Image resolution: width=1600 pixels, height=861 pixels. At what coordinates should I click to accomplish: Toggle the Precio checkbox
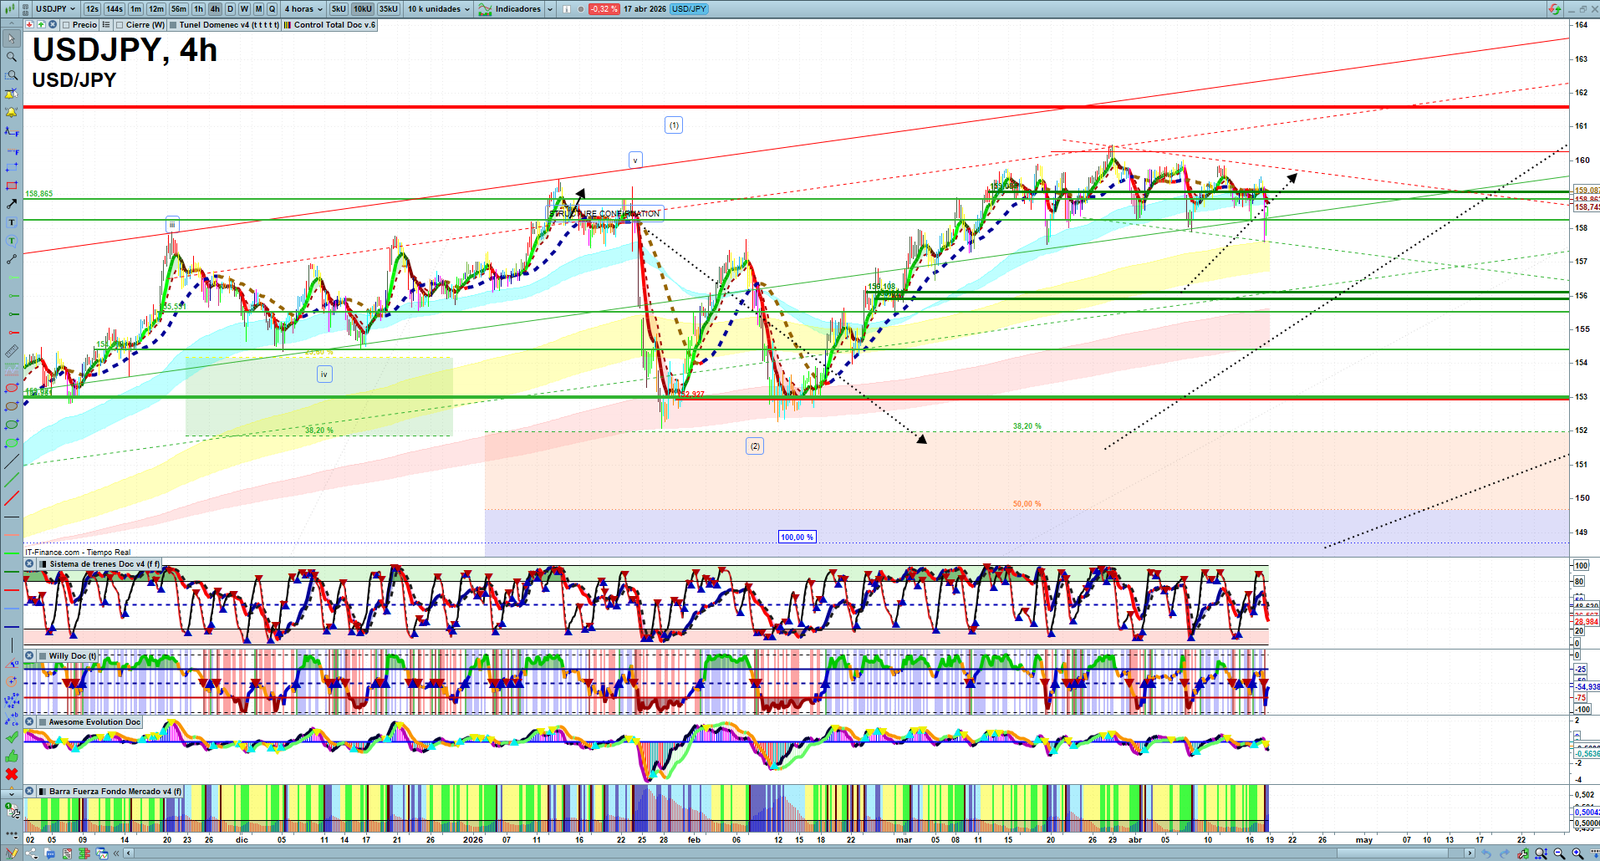[66, 25]
